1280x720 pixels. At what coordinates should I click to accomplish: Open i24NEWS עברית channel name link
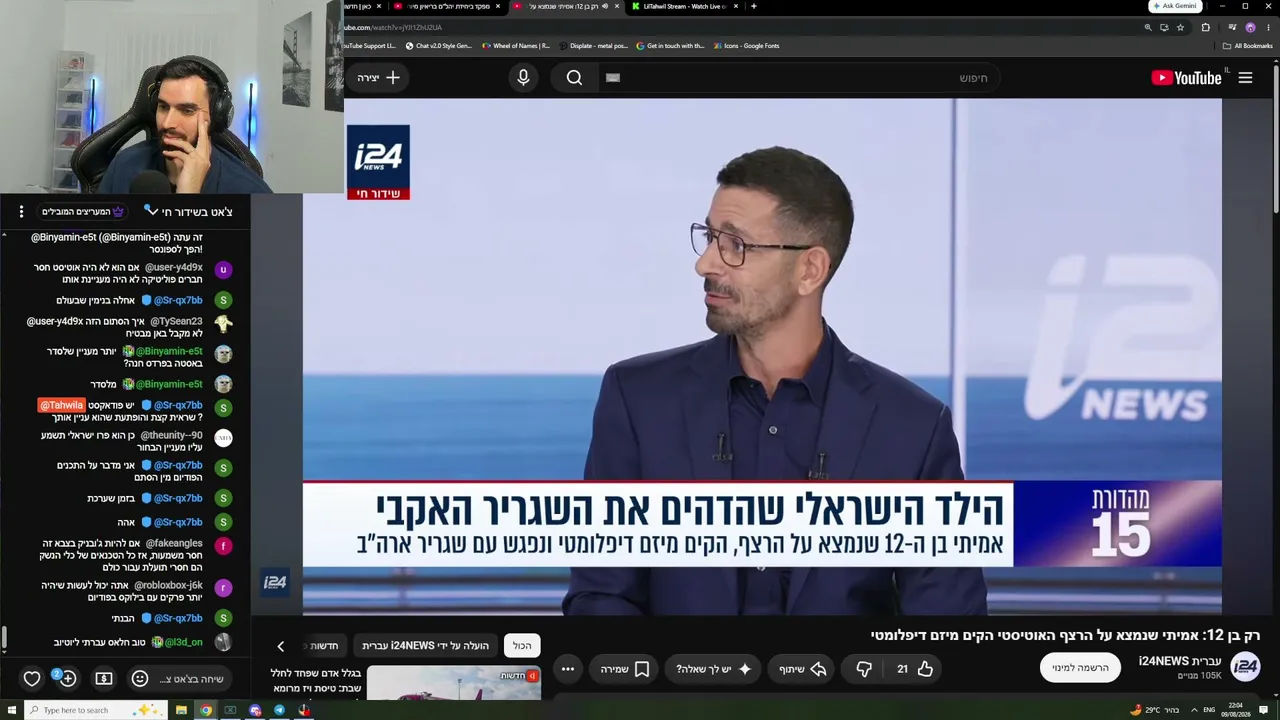click(x=1180, y=661)
